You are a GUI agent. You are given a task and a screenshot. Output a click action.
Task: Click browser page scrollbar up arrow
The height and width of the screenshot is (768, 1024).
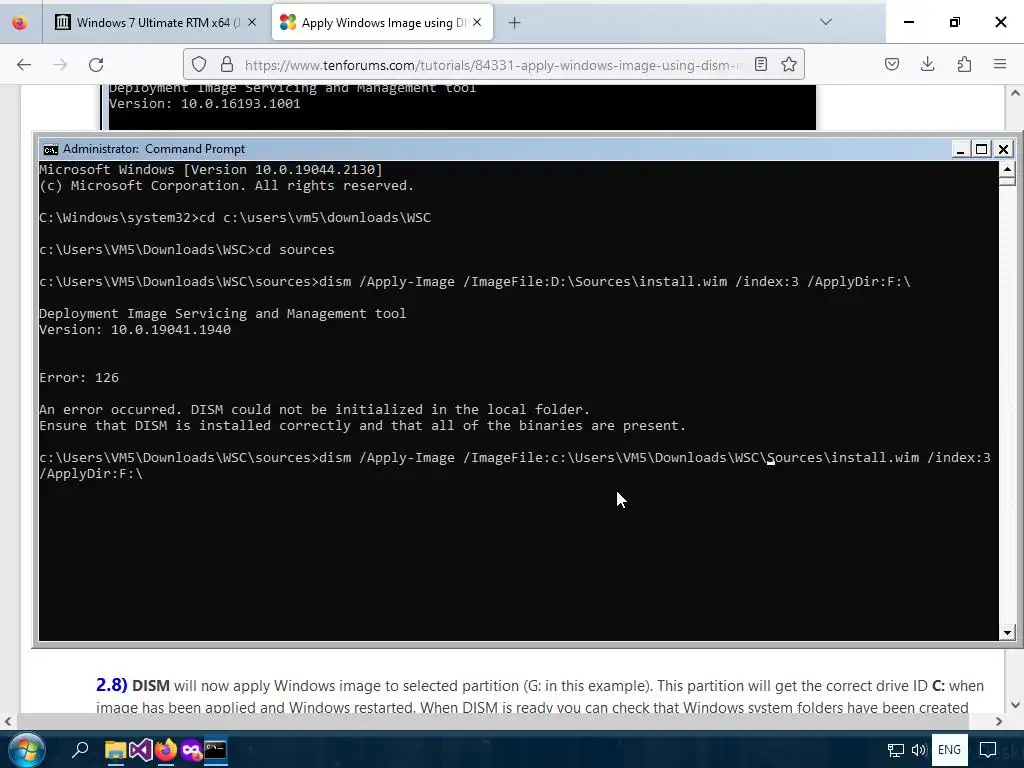click(x=1015, y=93)
